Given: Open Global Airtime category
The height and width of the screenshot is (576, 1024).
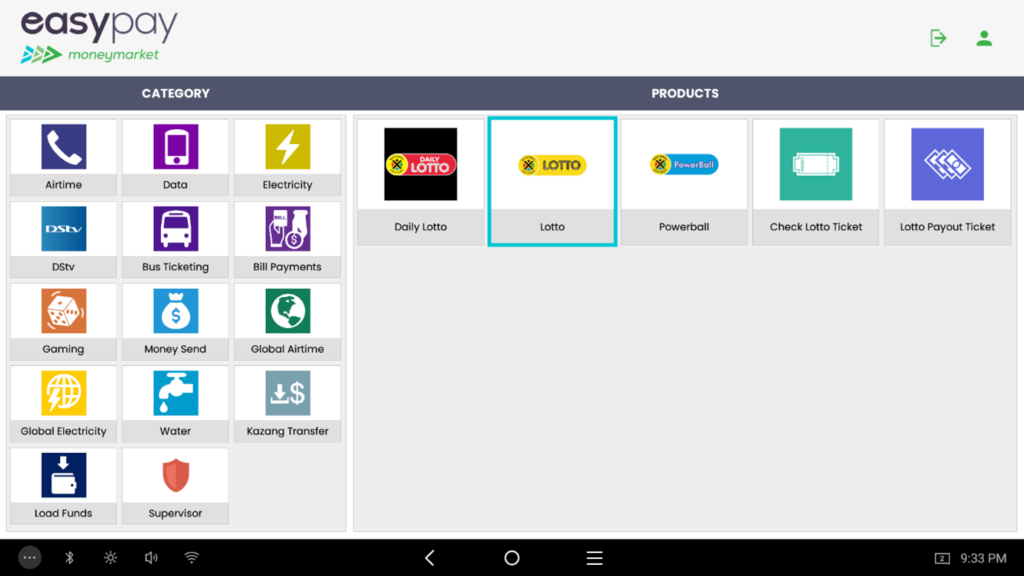Looking at the screenshot, I should coord(287,322).
